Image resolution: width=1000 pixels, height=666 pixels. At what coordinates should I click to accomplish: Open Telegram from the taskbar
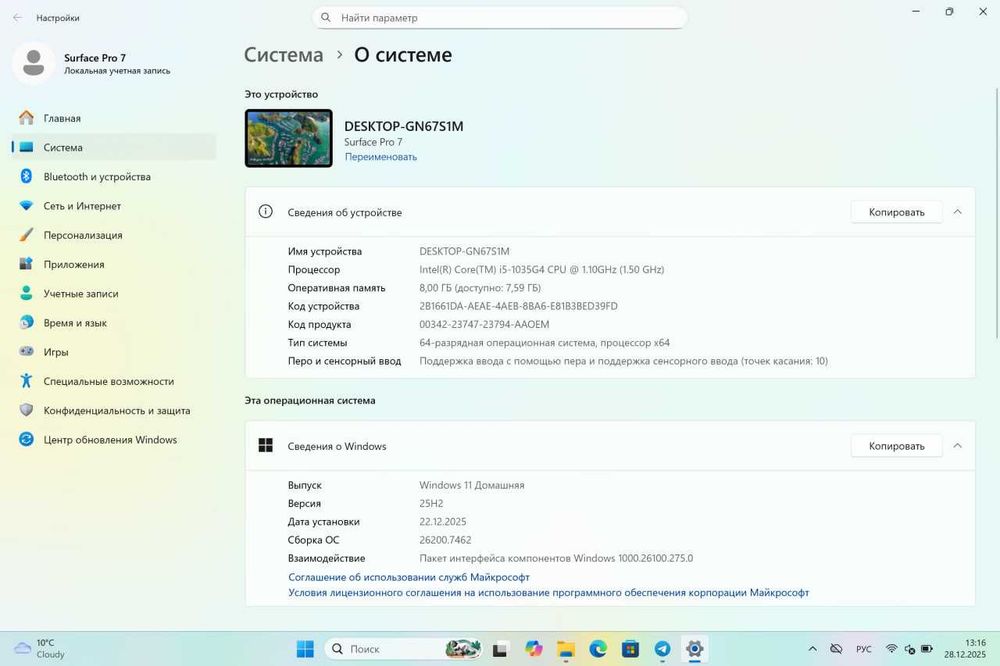[663, 649]
